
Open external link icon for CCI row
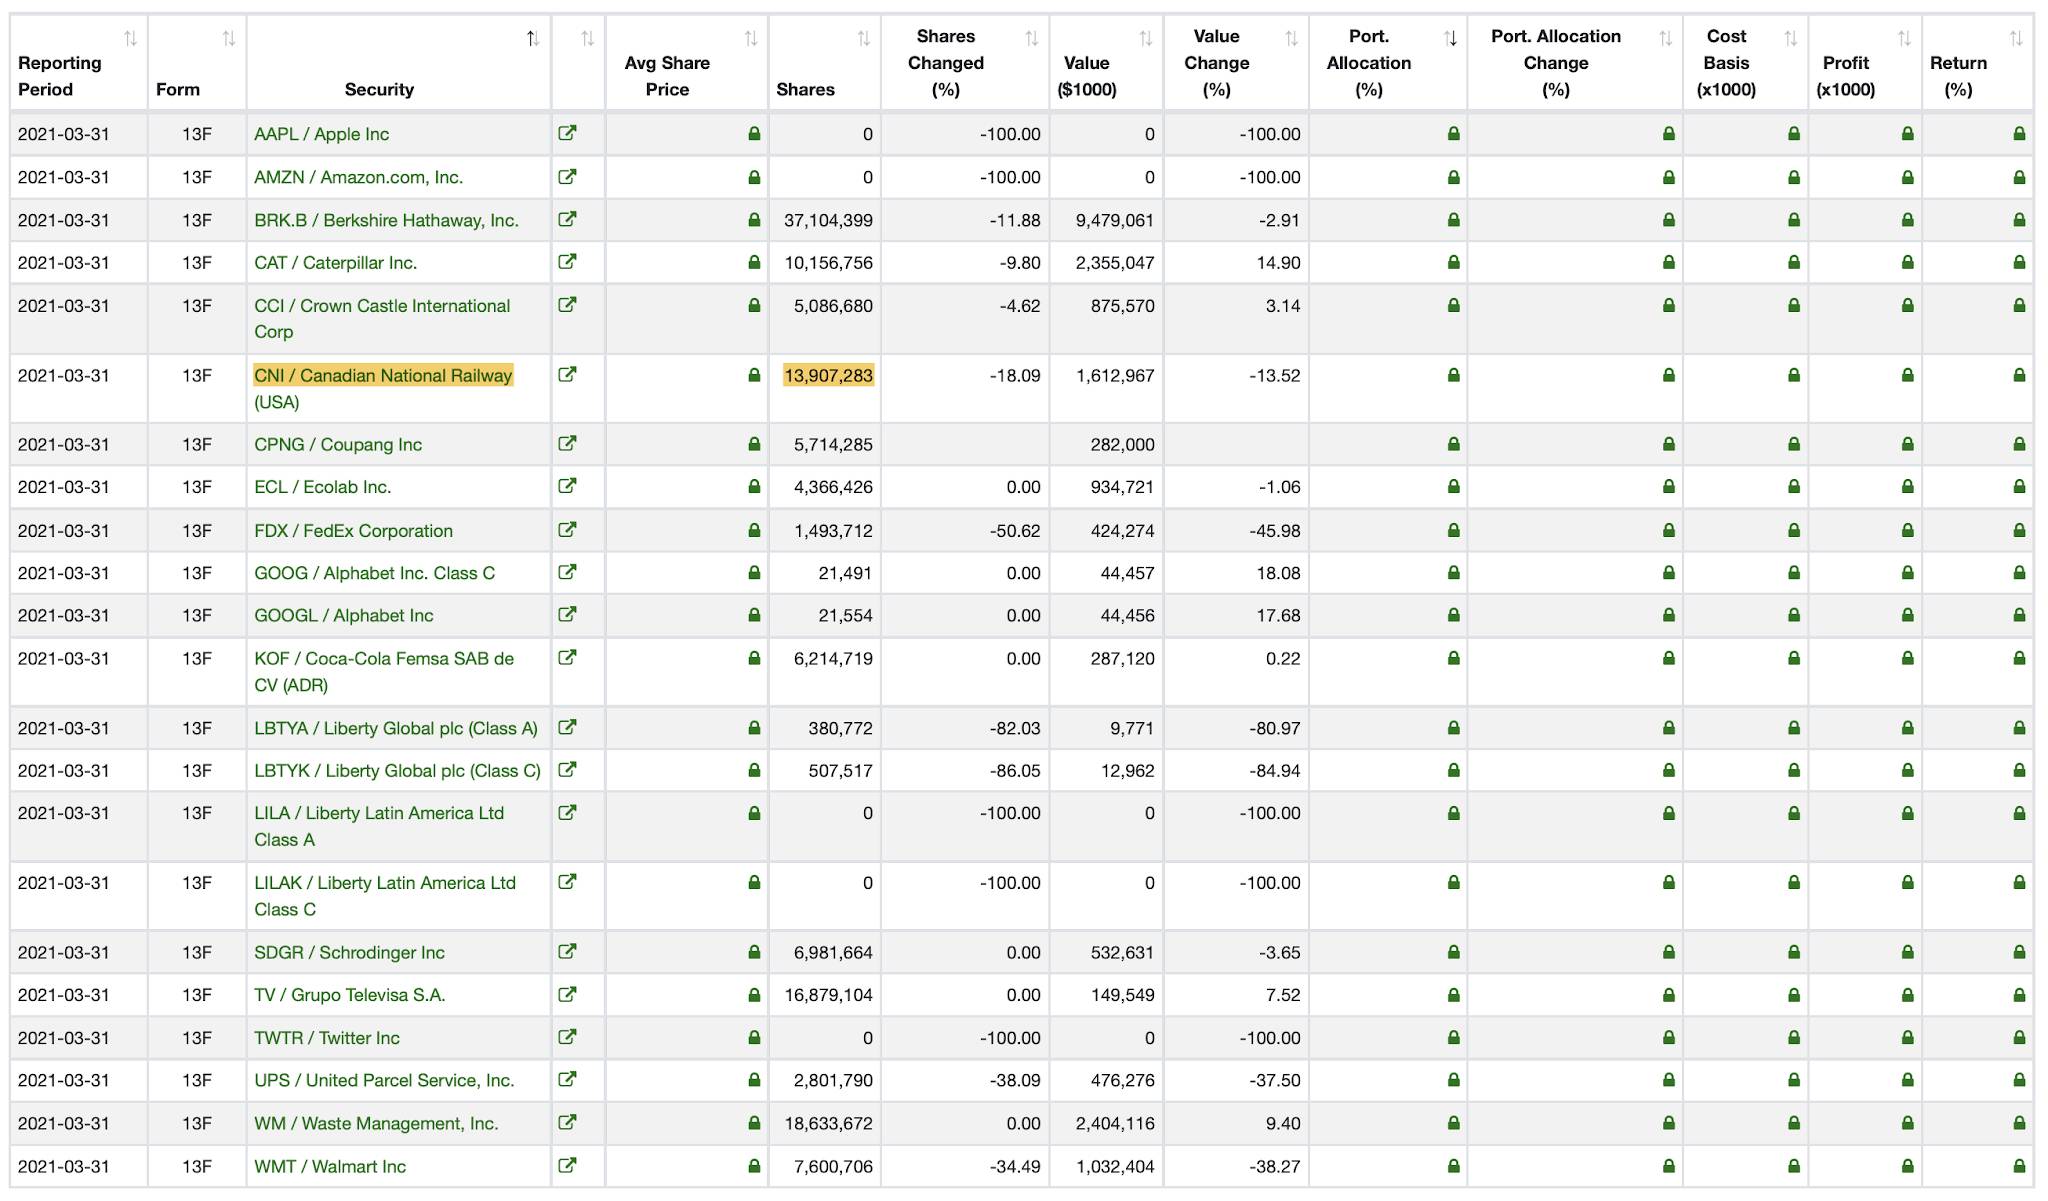pos(567,305)
